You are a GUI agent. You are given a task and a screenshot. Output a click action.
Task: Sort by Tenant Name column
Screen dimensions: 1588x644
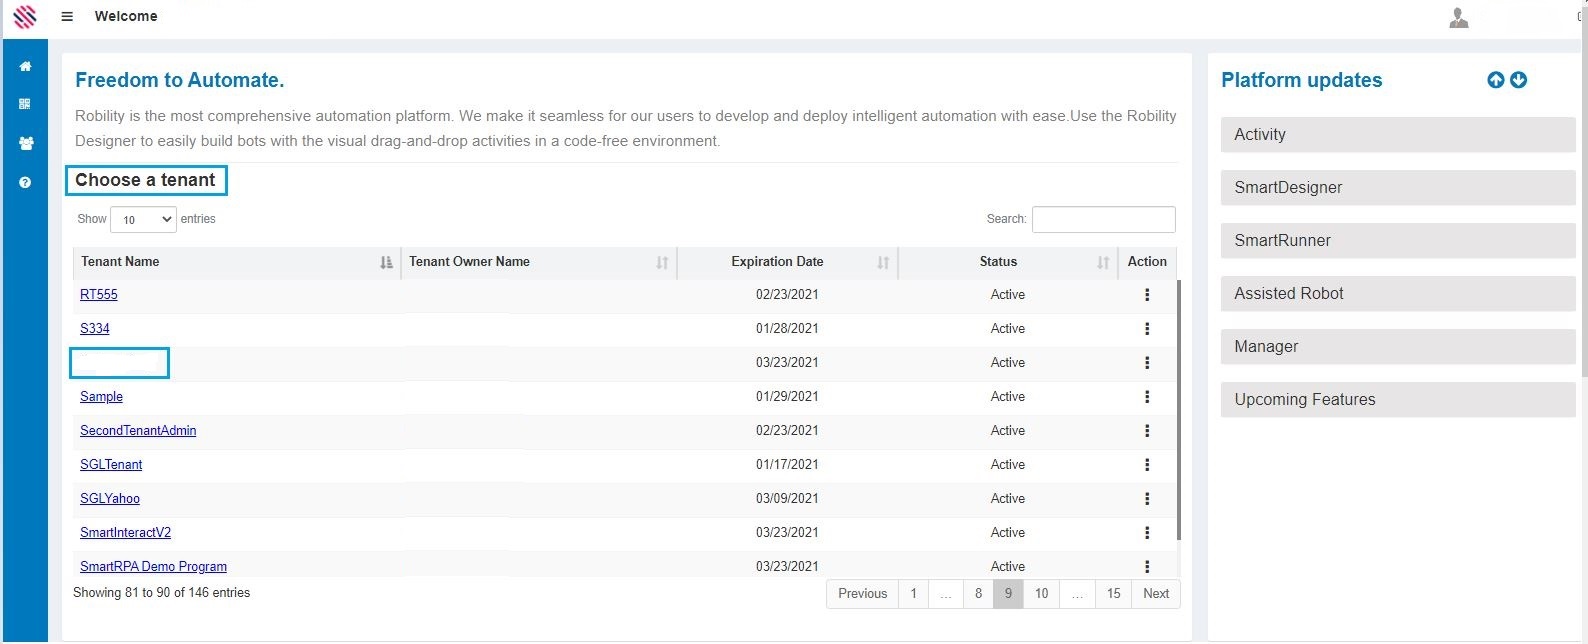point(236,262)
